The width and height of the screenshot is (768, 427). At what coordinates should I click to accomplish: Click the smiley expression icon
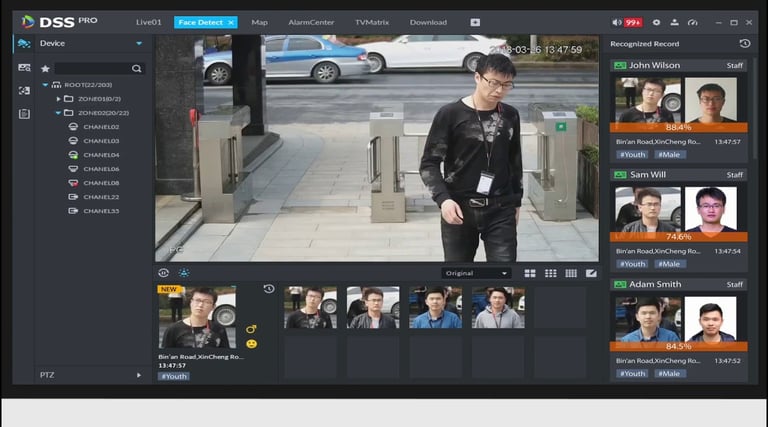pos(251,344)
